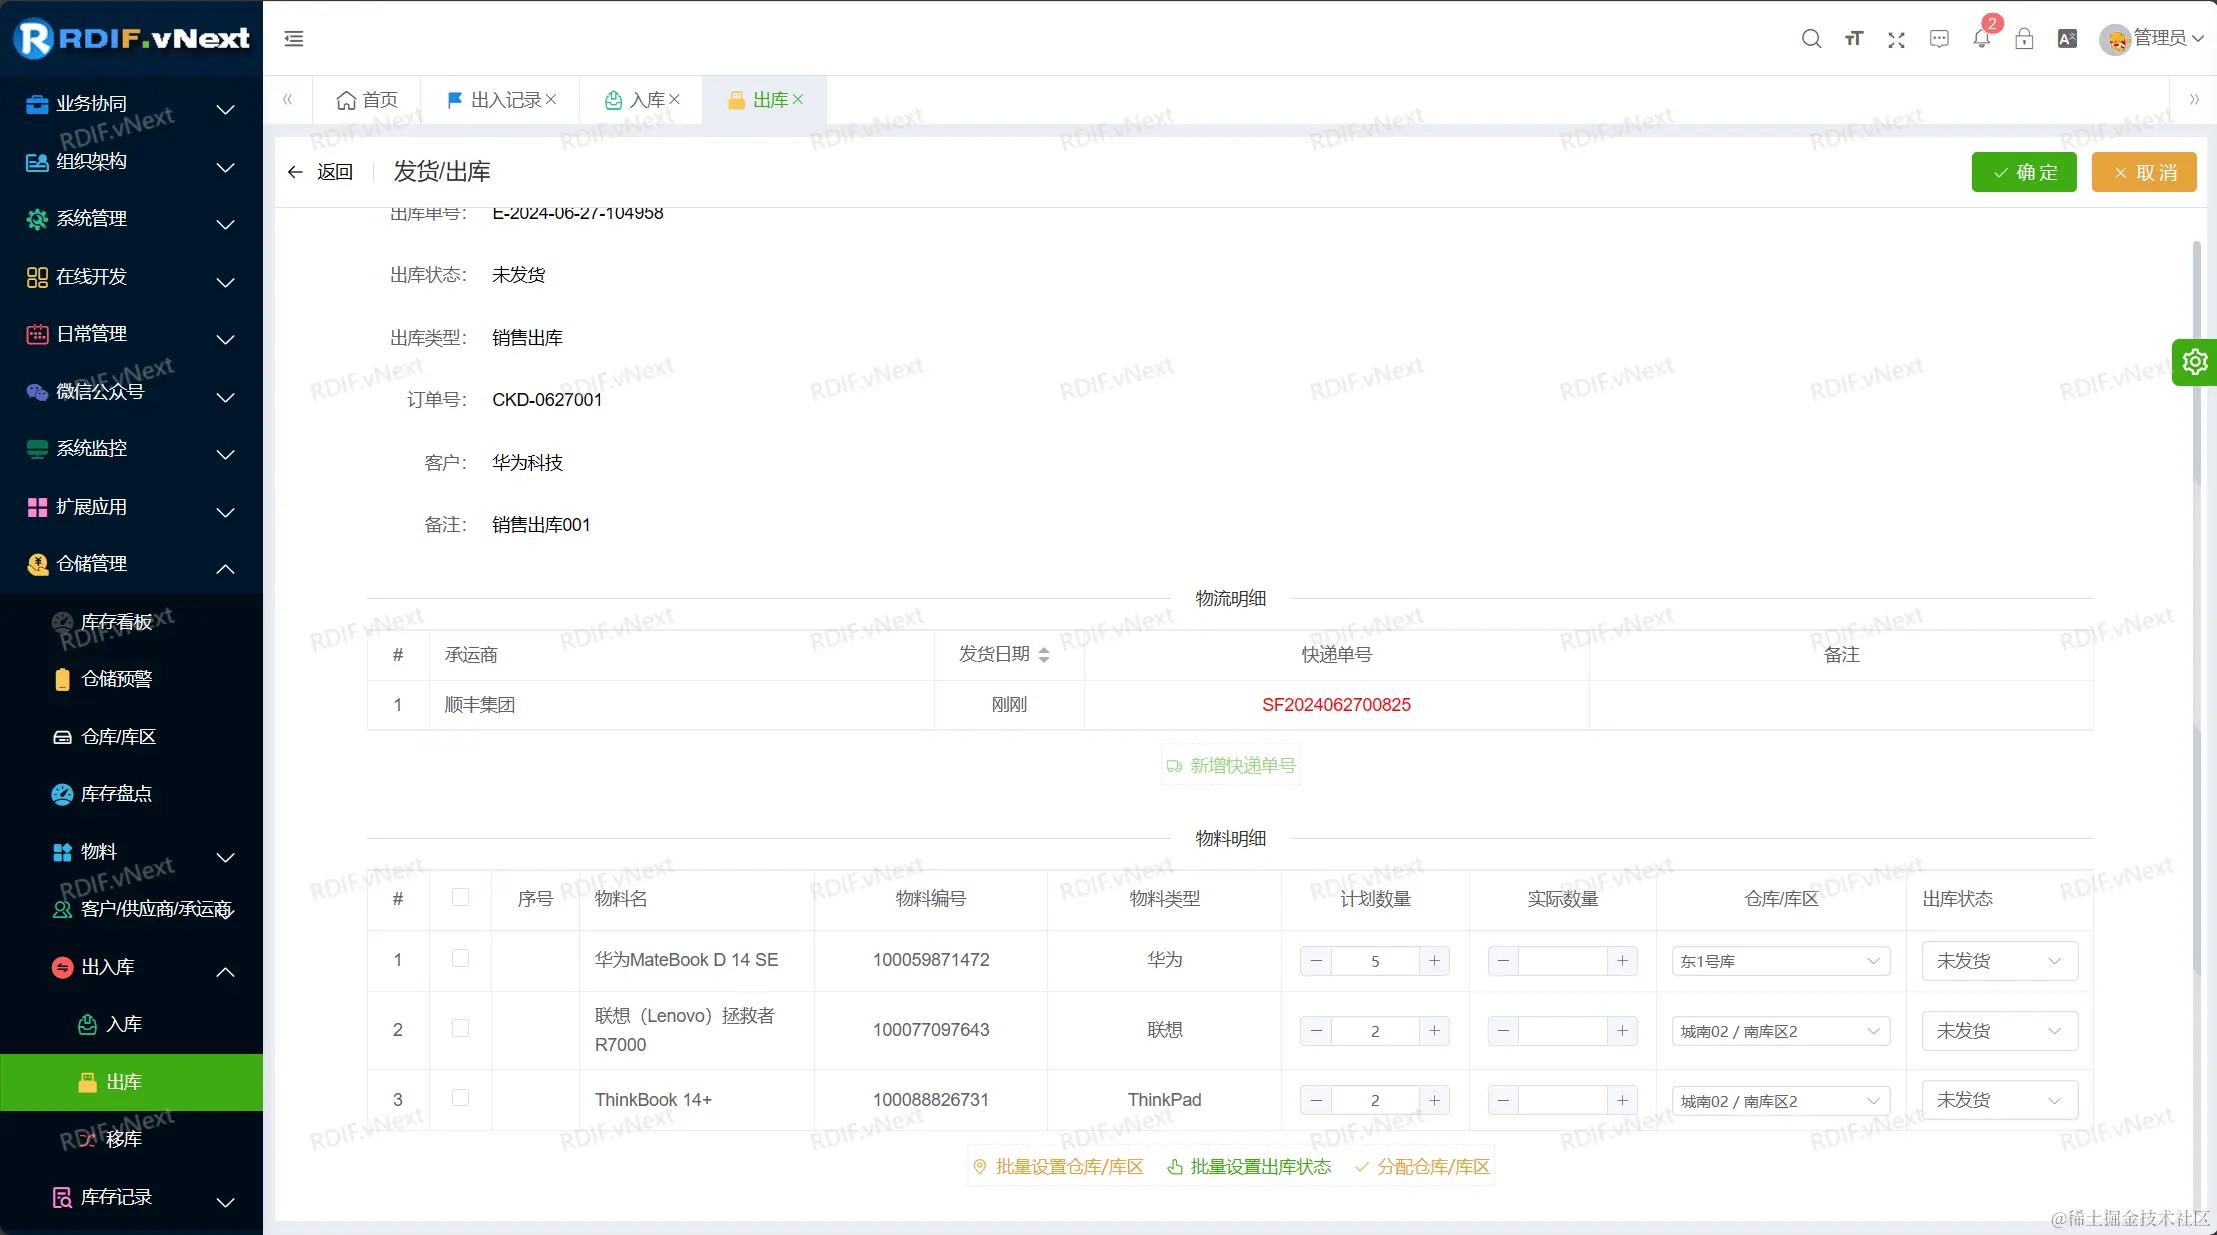This screenshot has width=2217, height=1235.
Task: Click the font size icon in header
Action: pos(1854,39)
